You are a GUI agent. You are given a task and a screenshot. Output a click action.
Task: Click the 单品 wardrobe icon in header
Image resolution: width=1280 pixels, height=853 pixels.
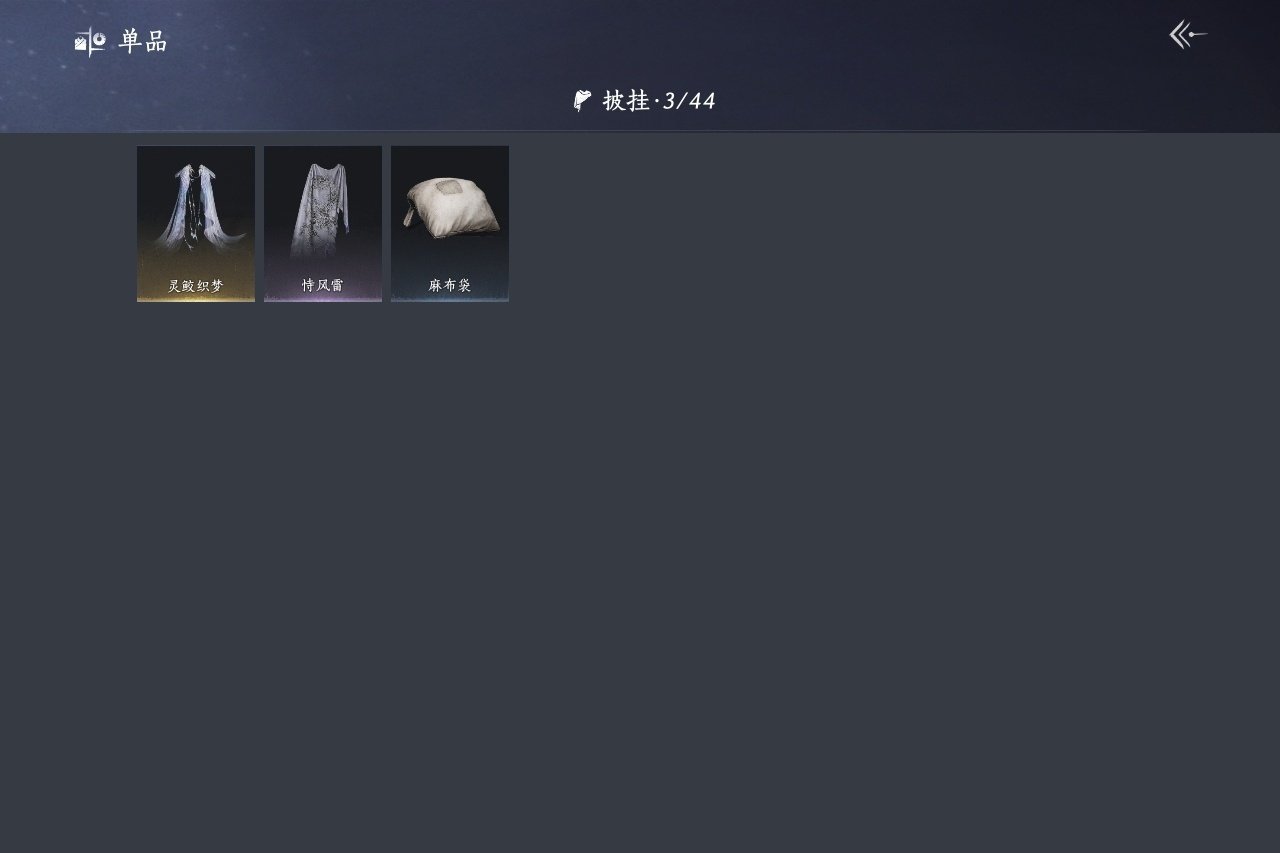[90, 41]
